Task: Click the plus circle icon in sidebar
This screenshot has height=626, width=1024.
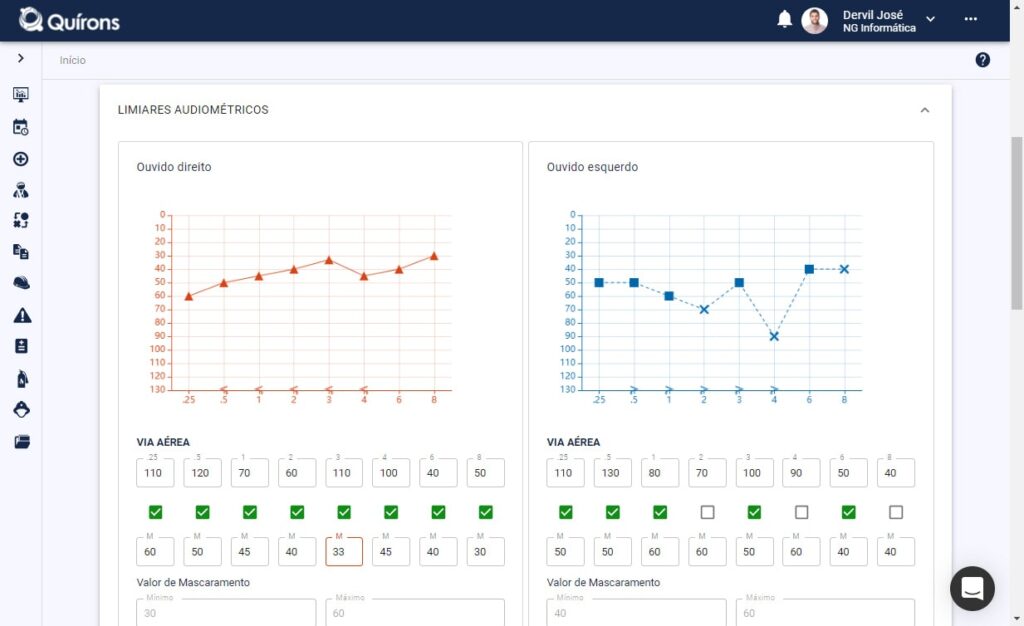Action: point(21,159)
